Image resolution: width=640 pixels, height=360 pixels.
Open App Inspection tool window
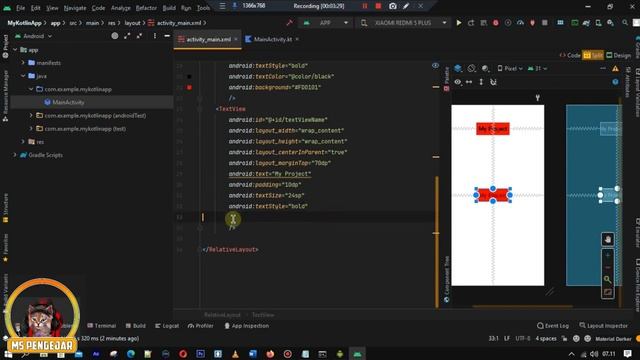tap(247, 326)
